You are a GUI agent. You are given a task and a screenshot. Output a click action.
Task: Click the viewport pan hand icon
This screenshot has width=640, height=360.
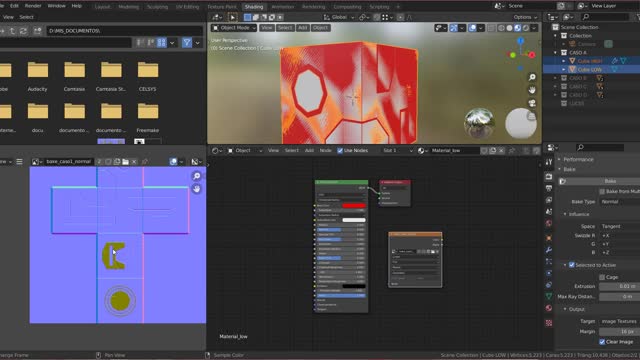(532, 90)
